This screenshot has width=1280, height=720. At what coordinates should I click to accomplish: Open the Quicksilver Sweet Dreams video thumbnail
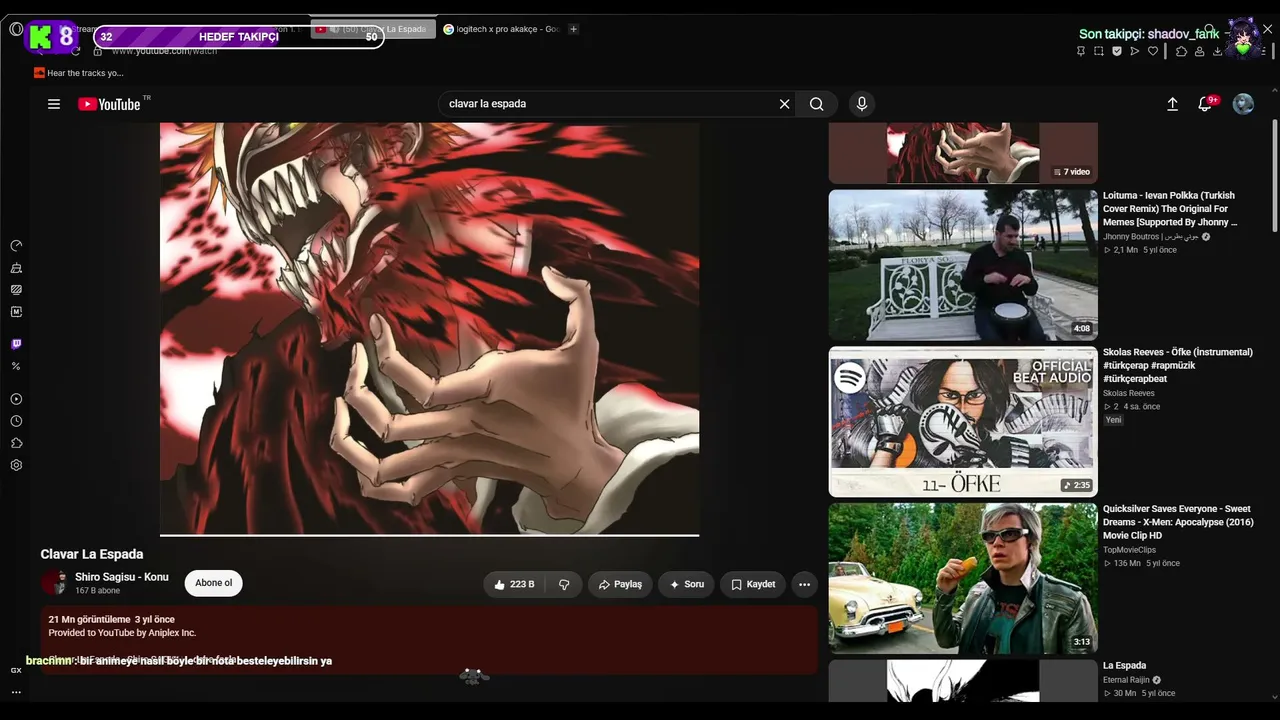963,578
